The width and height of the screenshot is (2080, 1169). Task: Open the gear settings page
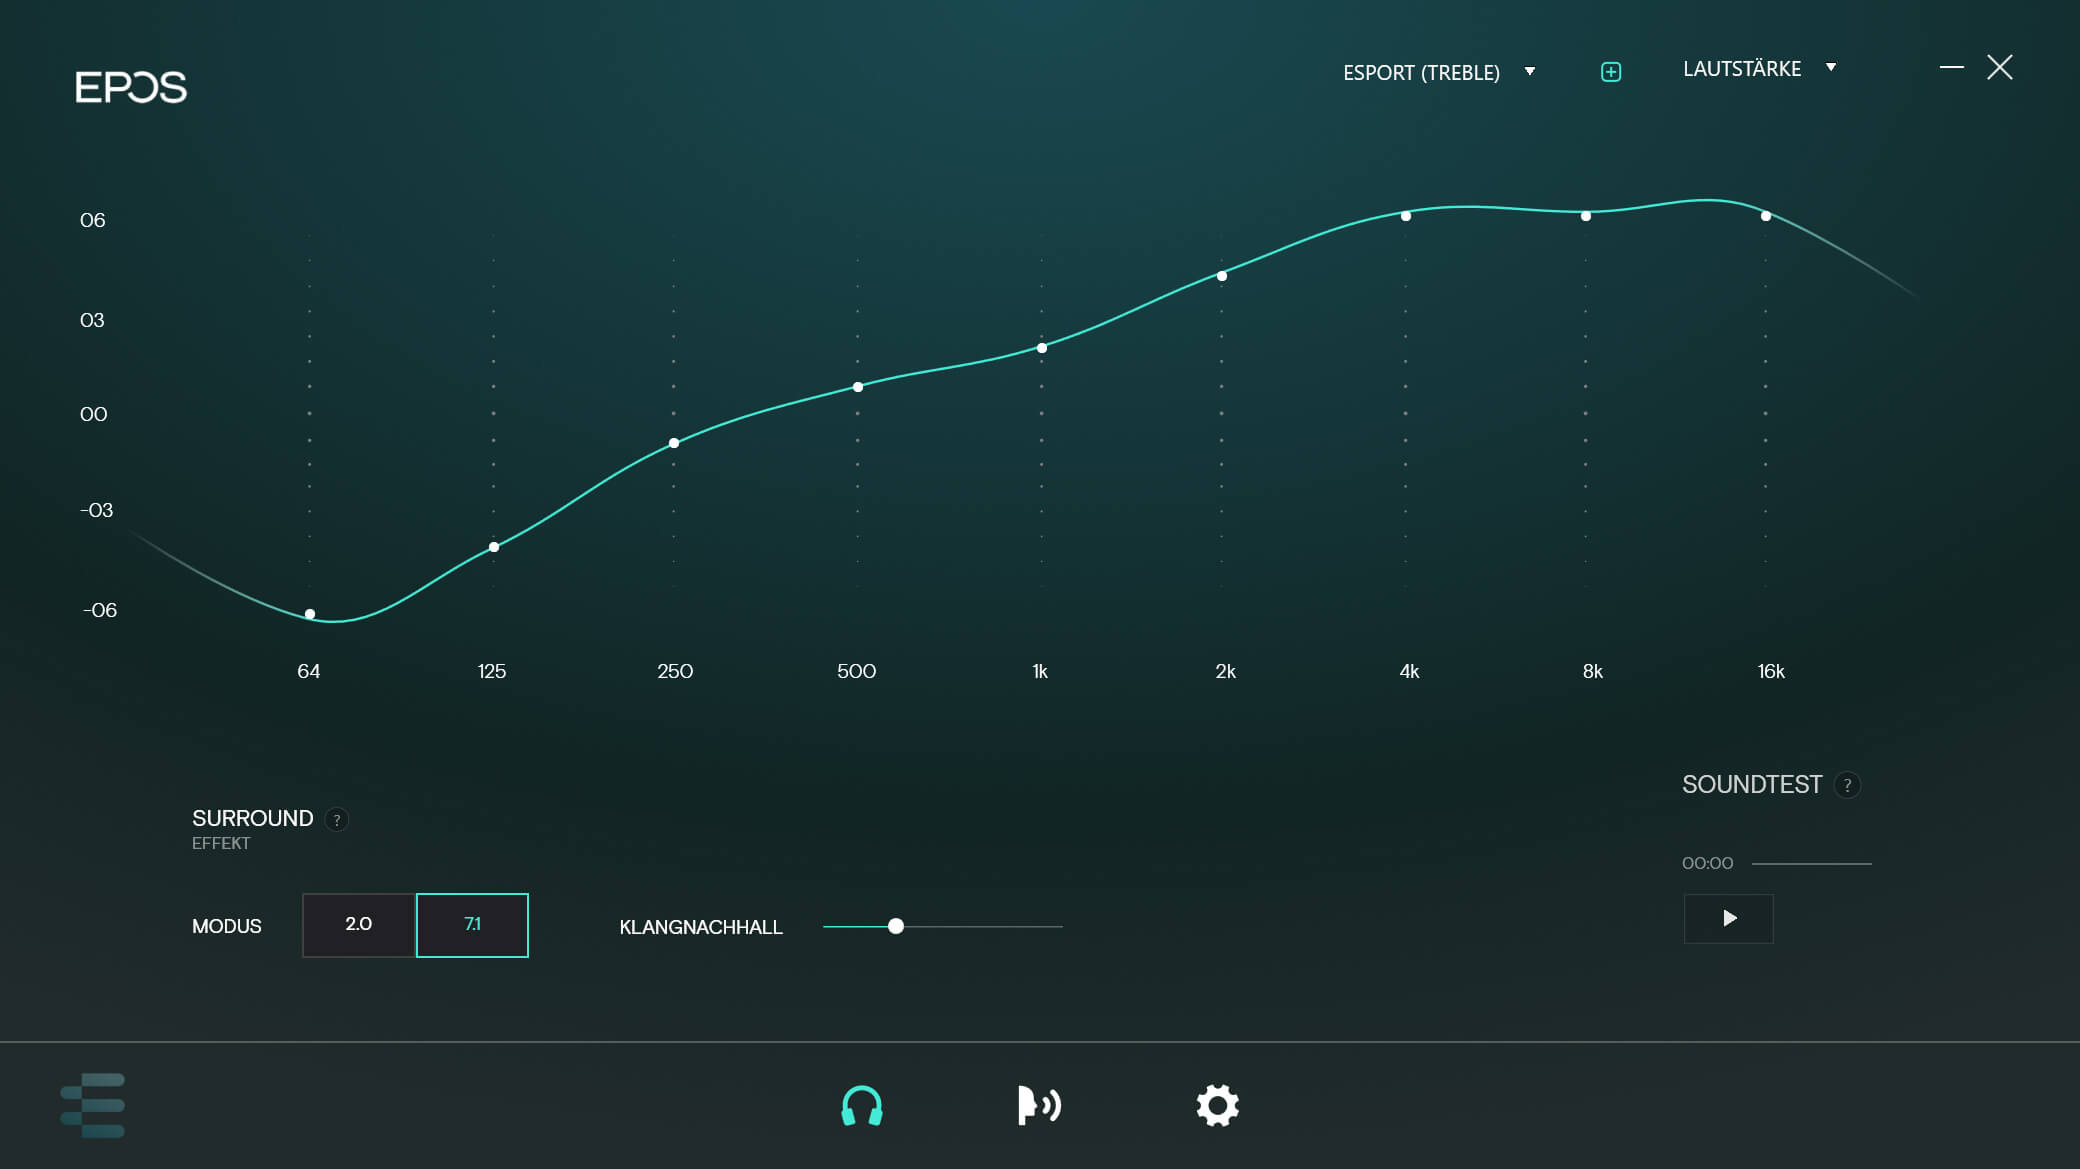pos(1217,1106)
